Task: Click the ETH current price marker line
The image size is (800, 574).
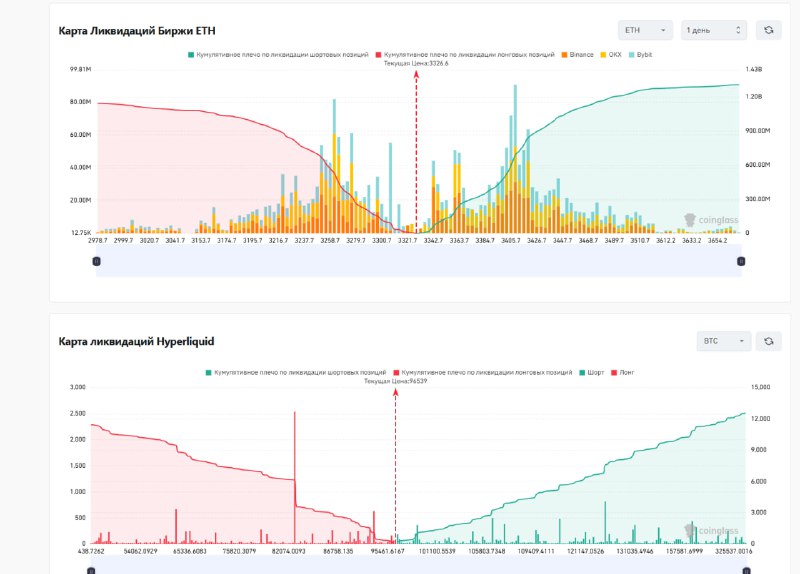Action: [415, 150]
